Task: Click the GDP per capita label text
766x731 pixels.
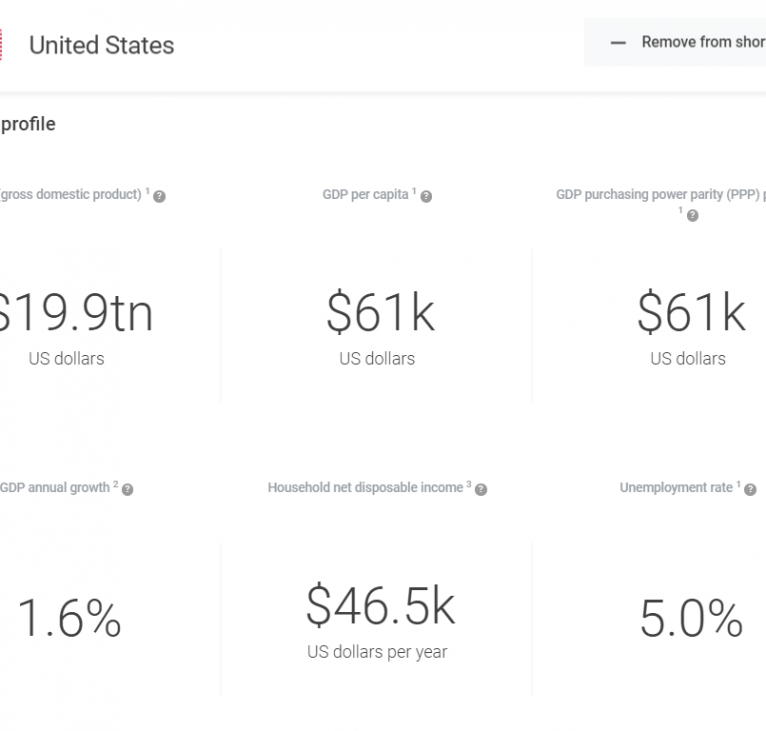Action: coord(365,195)
